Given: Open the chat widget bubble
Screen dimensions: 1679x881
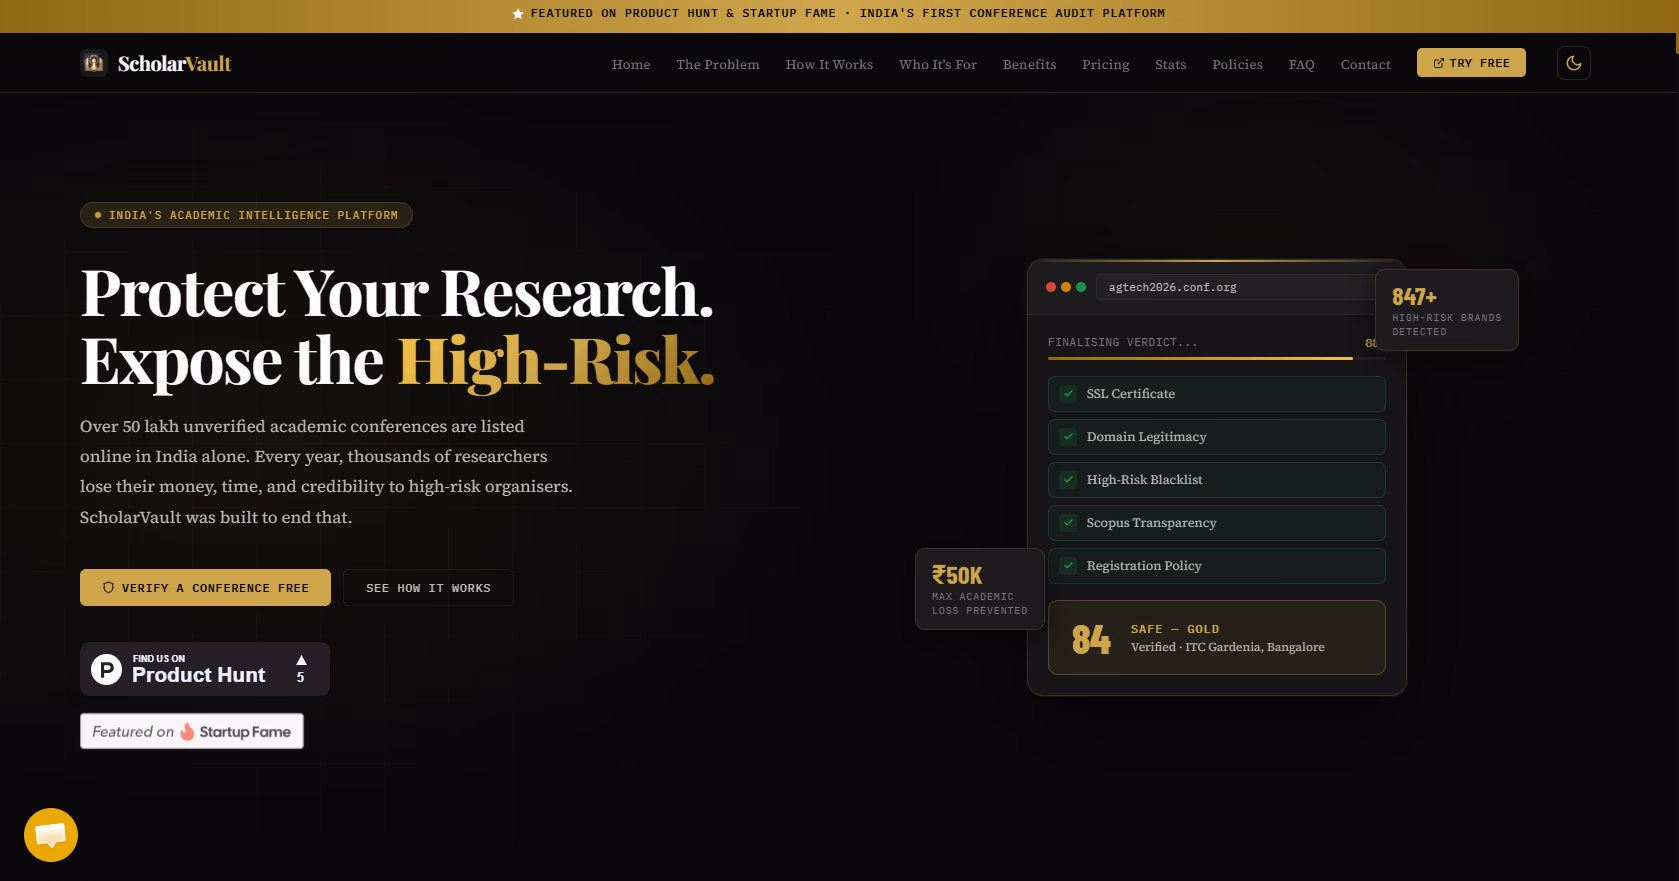Looking at the screenshot, I should pyautogui.click(x=51, y=835).
